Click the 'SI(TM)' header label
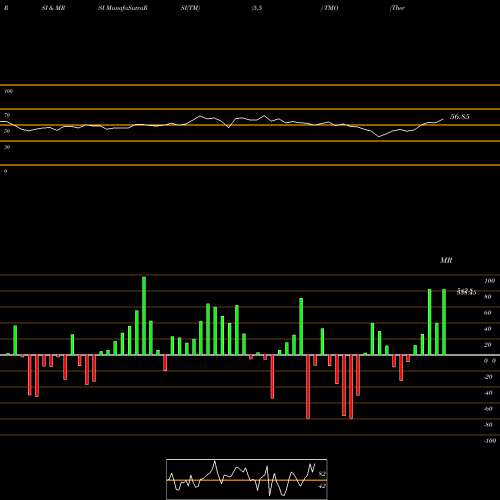 (x=190, y=8)
